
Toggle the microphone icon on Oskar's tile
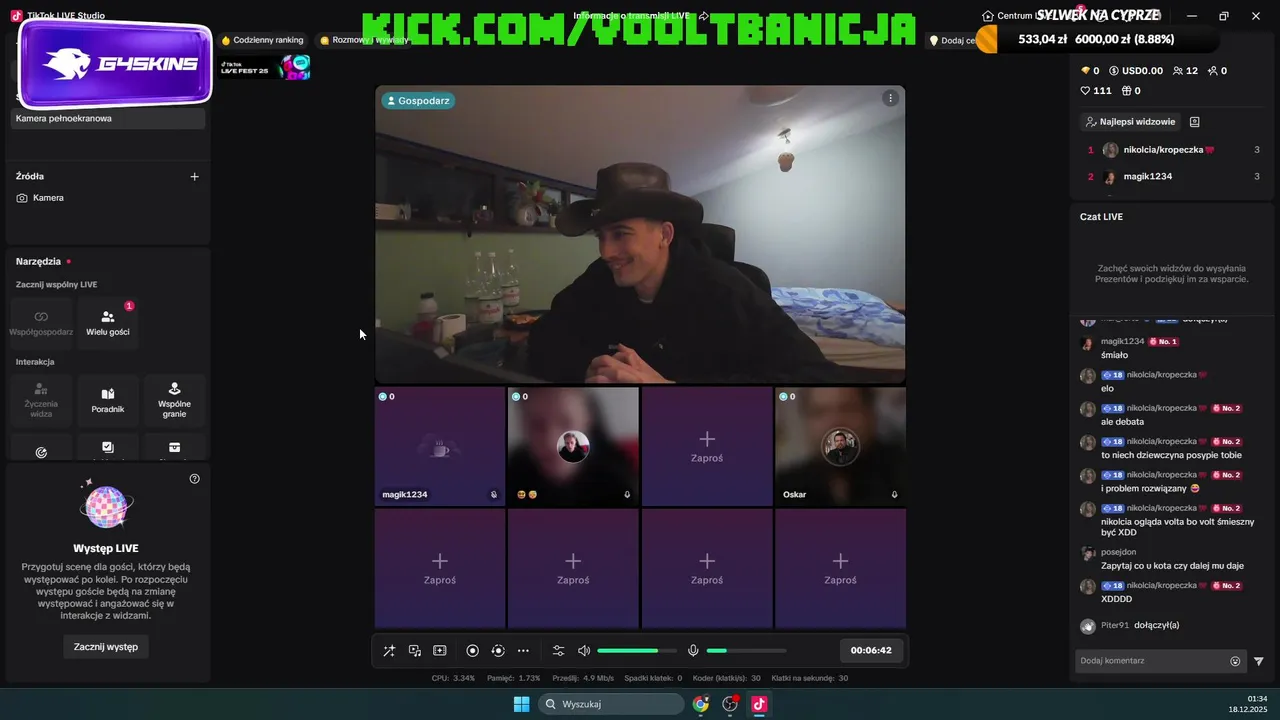894,495
